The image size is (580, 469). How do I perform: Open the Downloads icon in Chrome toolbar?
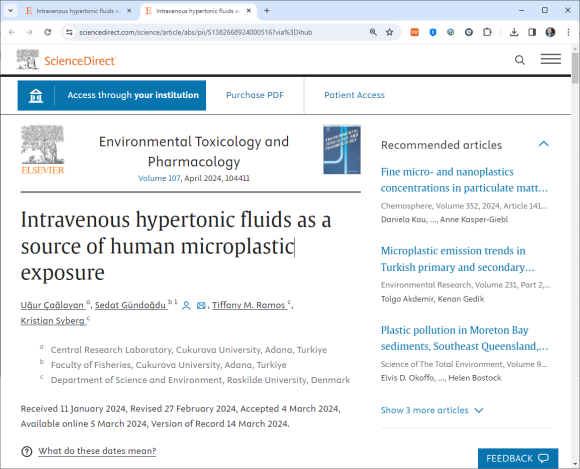(514, 33)
